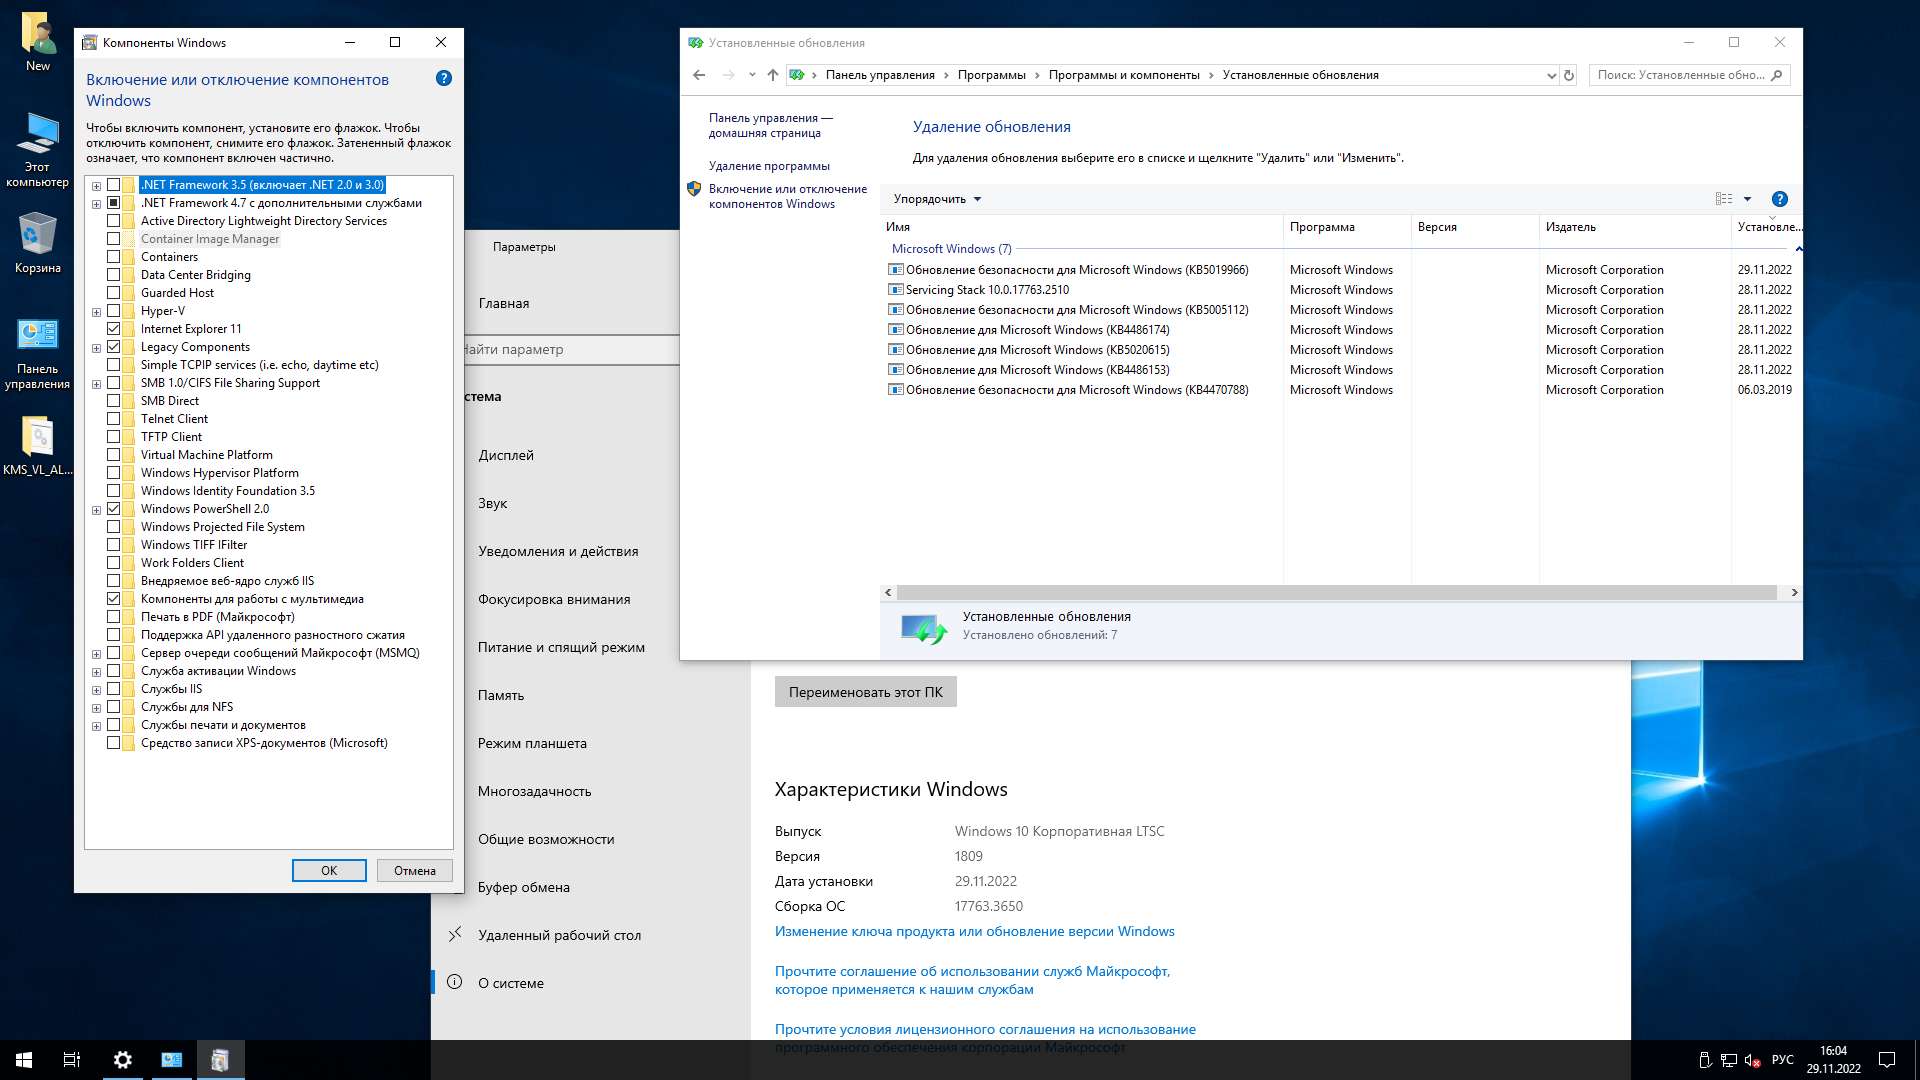Open help in the Windows Components dialog
Viewport: 1920px width, 1080px height.
444,79
